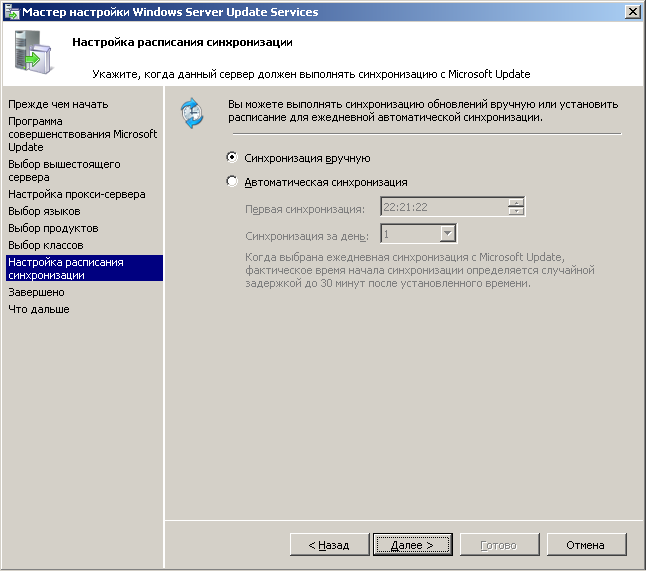Decrease first synchronization time with down spinner
The image size is (646, 571).
516,211
